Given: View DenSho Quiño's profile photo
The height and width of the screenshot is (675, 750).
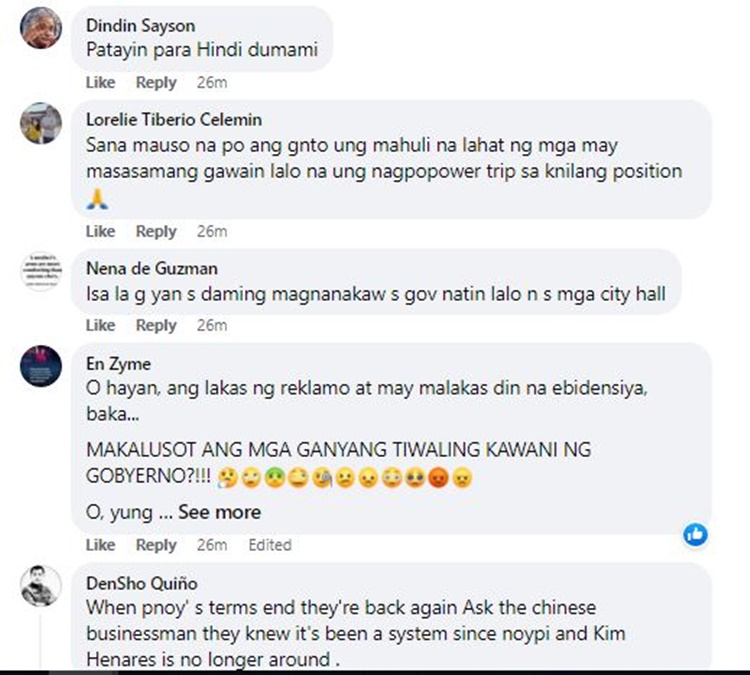Looking at the screenshot, I should click(41, 586).
